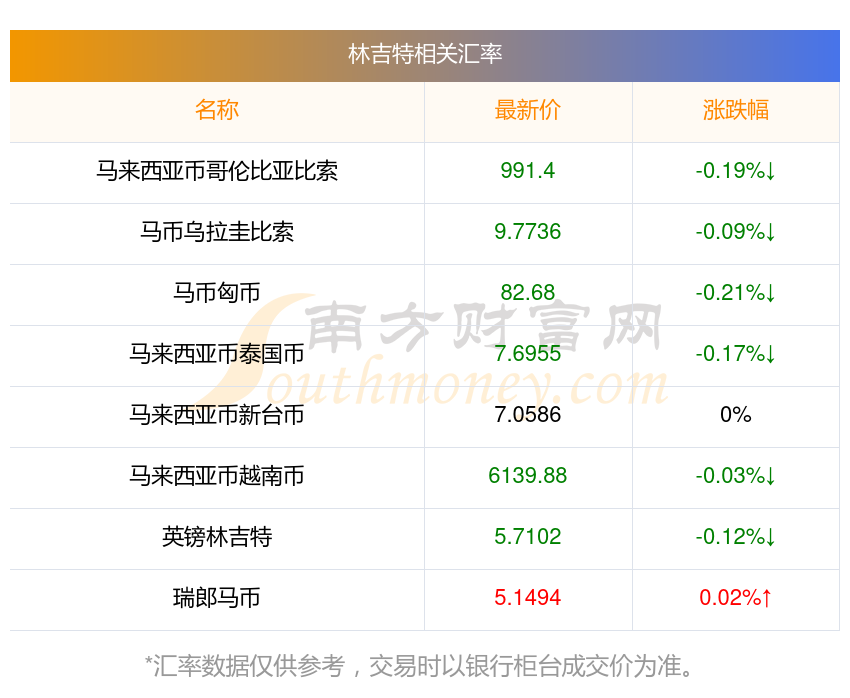The height and width of the screenshot is (698, 850).
Task: Click the change value -0.21%↓
Action: click(736, 293)
